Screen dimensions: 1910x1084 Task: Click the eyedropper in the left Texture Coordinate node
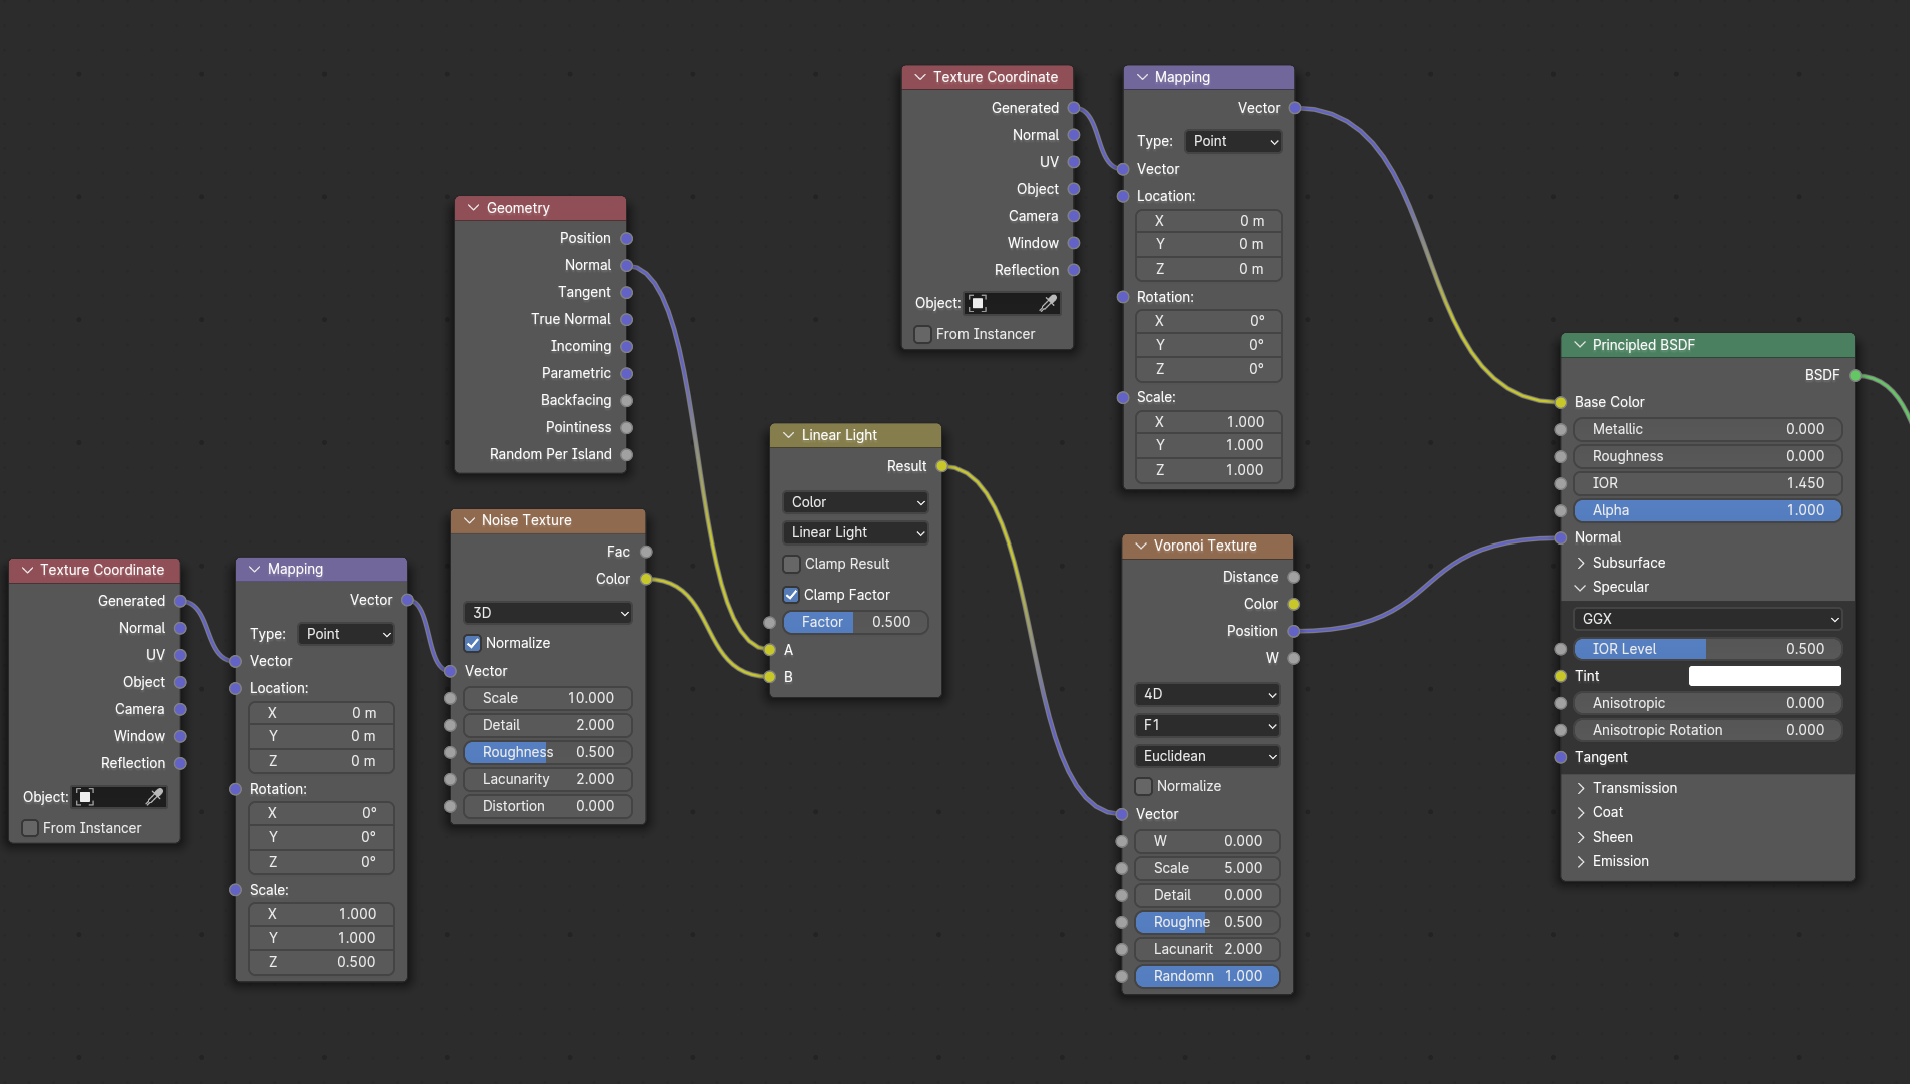(x=154, y=797)
